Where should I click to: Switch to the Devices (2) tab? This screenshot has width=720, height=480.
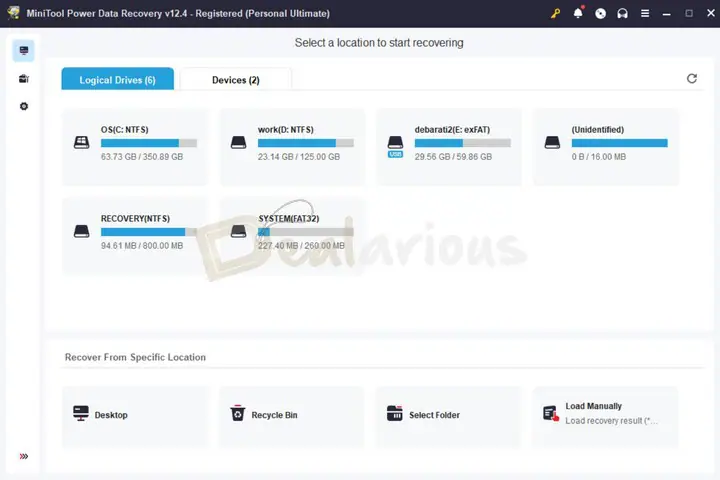[235, 80]
